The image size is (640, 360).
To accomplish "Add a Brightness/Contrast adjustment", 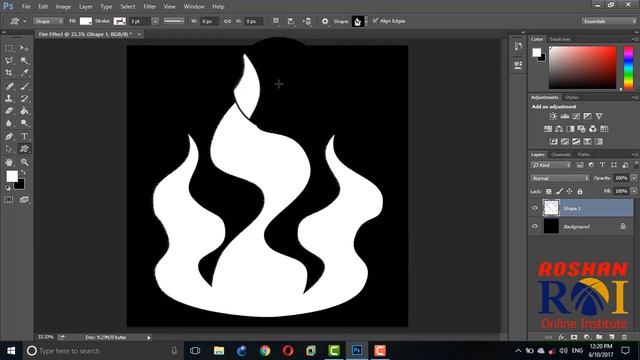I will 553,116.
